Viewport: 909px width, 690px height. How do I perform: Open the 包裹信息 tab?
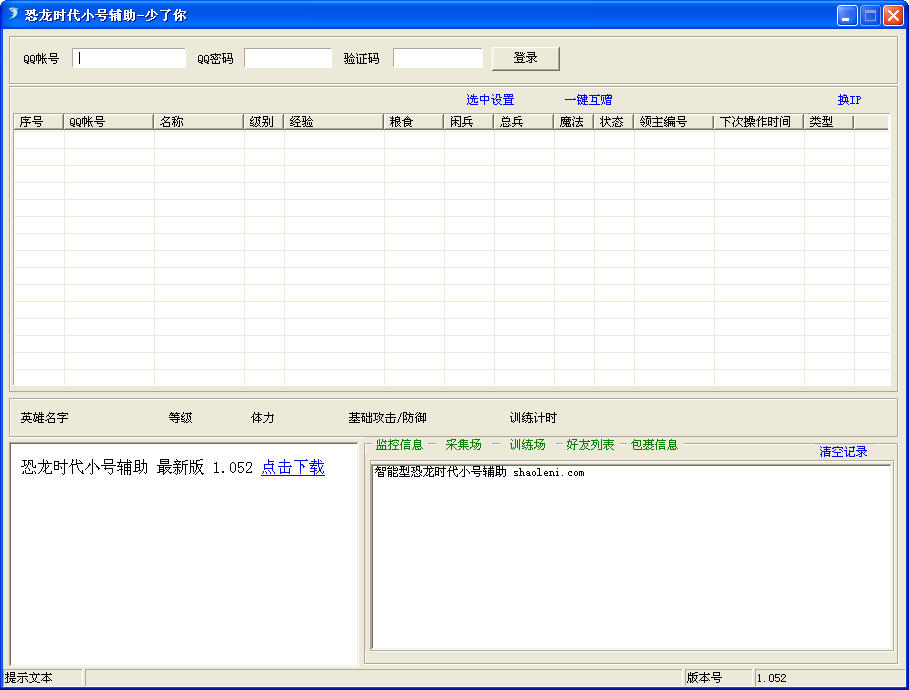(x=654, y=445)
